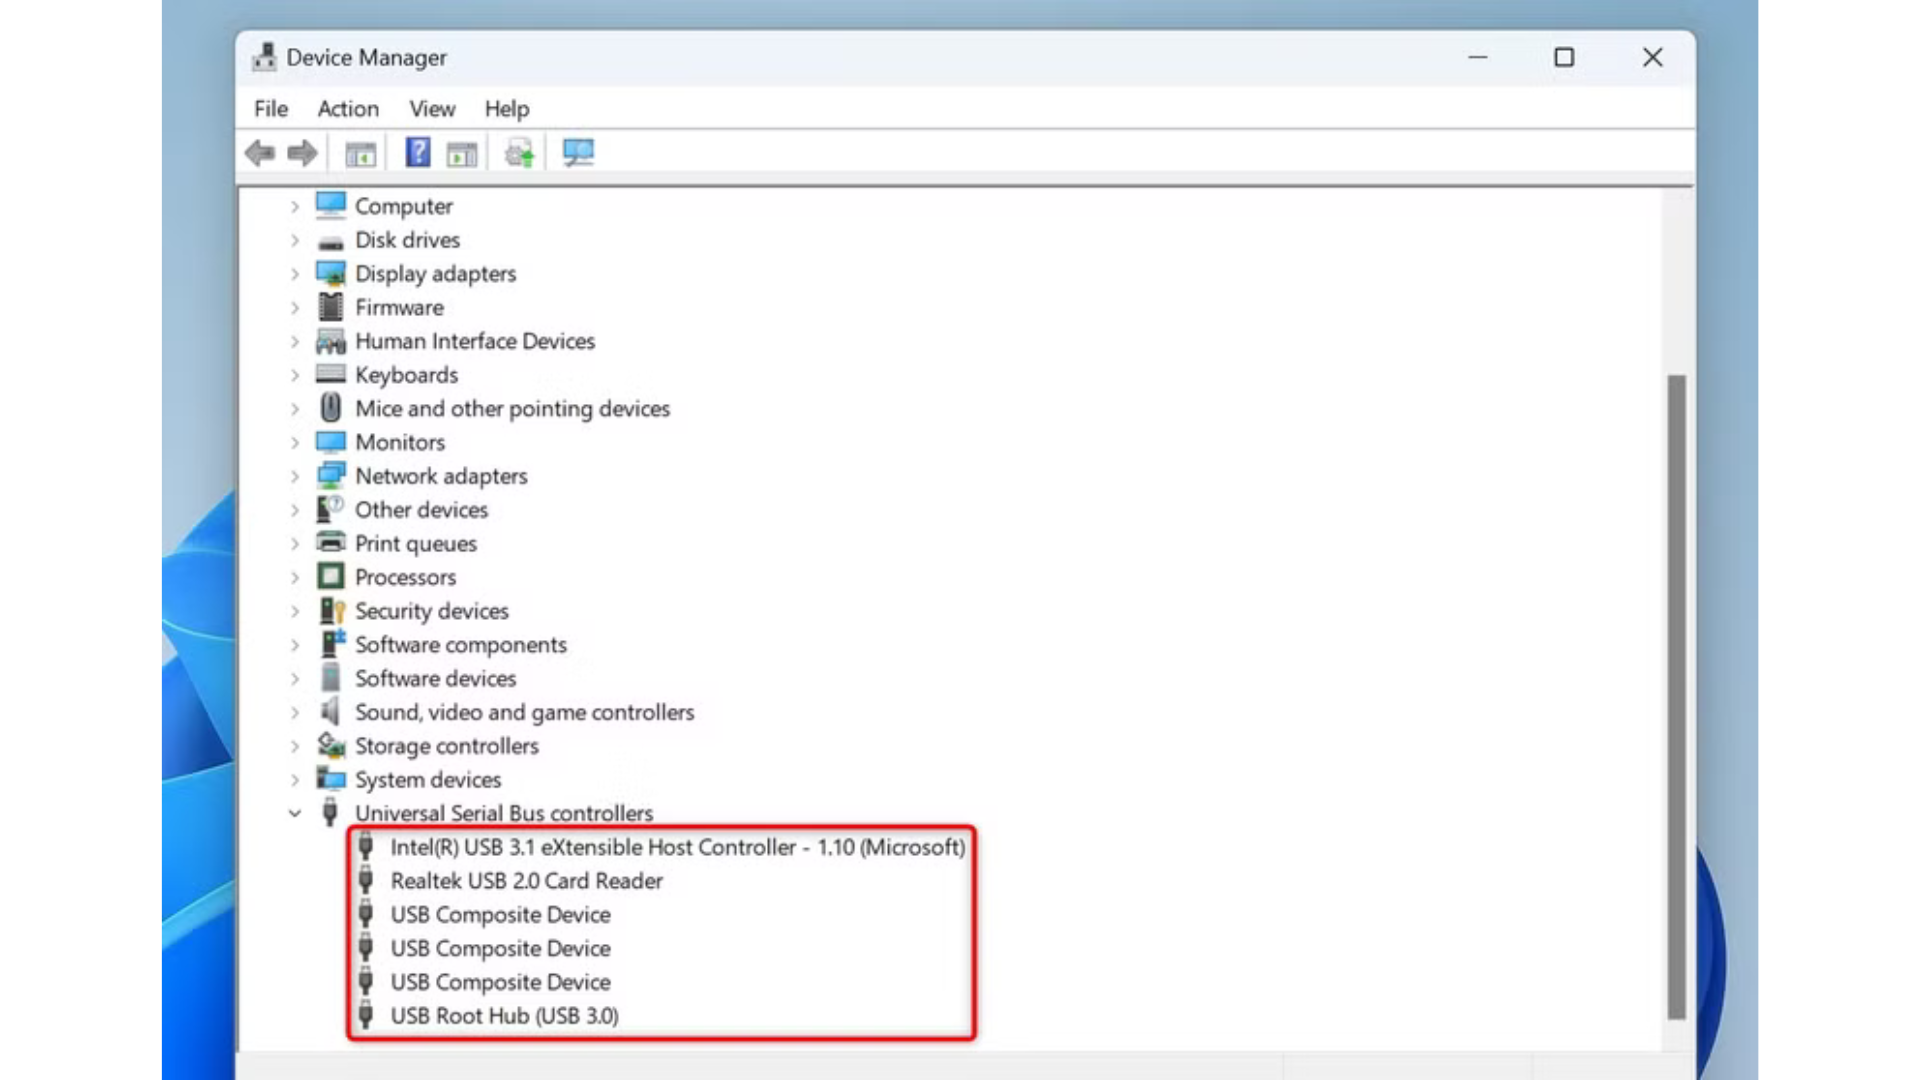Select the System devices folder icon

(331, 778)
